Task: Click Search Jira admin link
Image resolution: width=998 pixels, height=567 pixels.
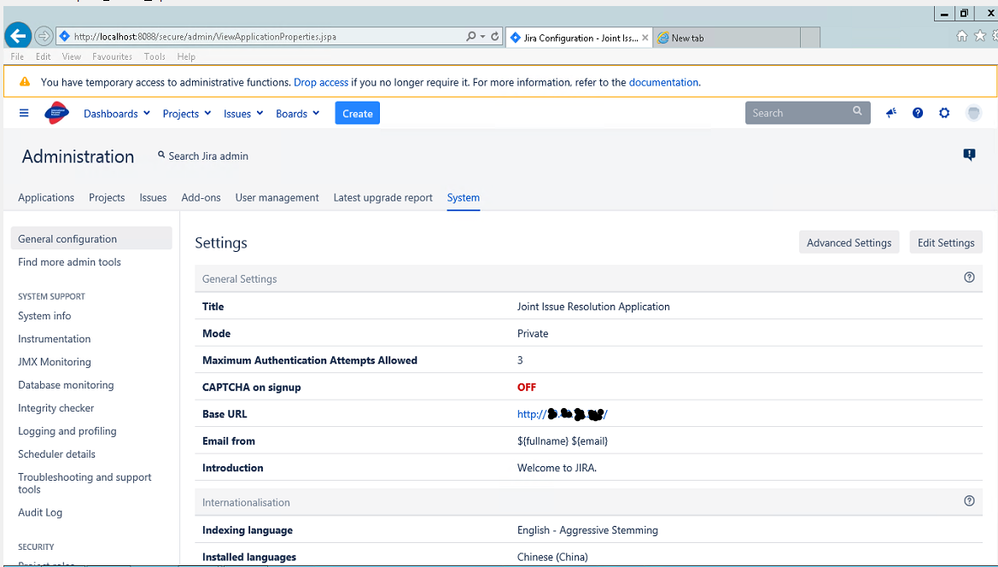Action: 203,156
